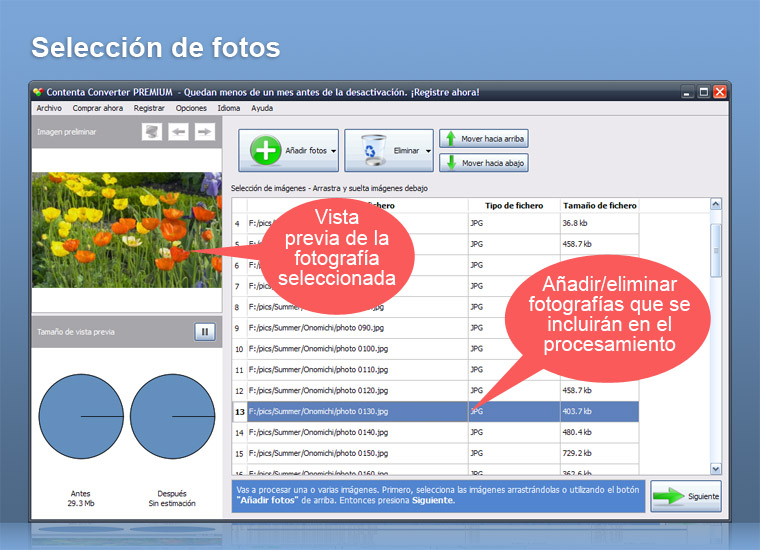Screen dimensions: 760x550
Task: Expand the Eliminar dropdown arrow
Action: tap(428, 151)
